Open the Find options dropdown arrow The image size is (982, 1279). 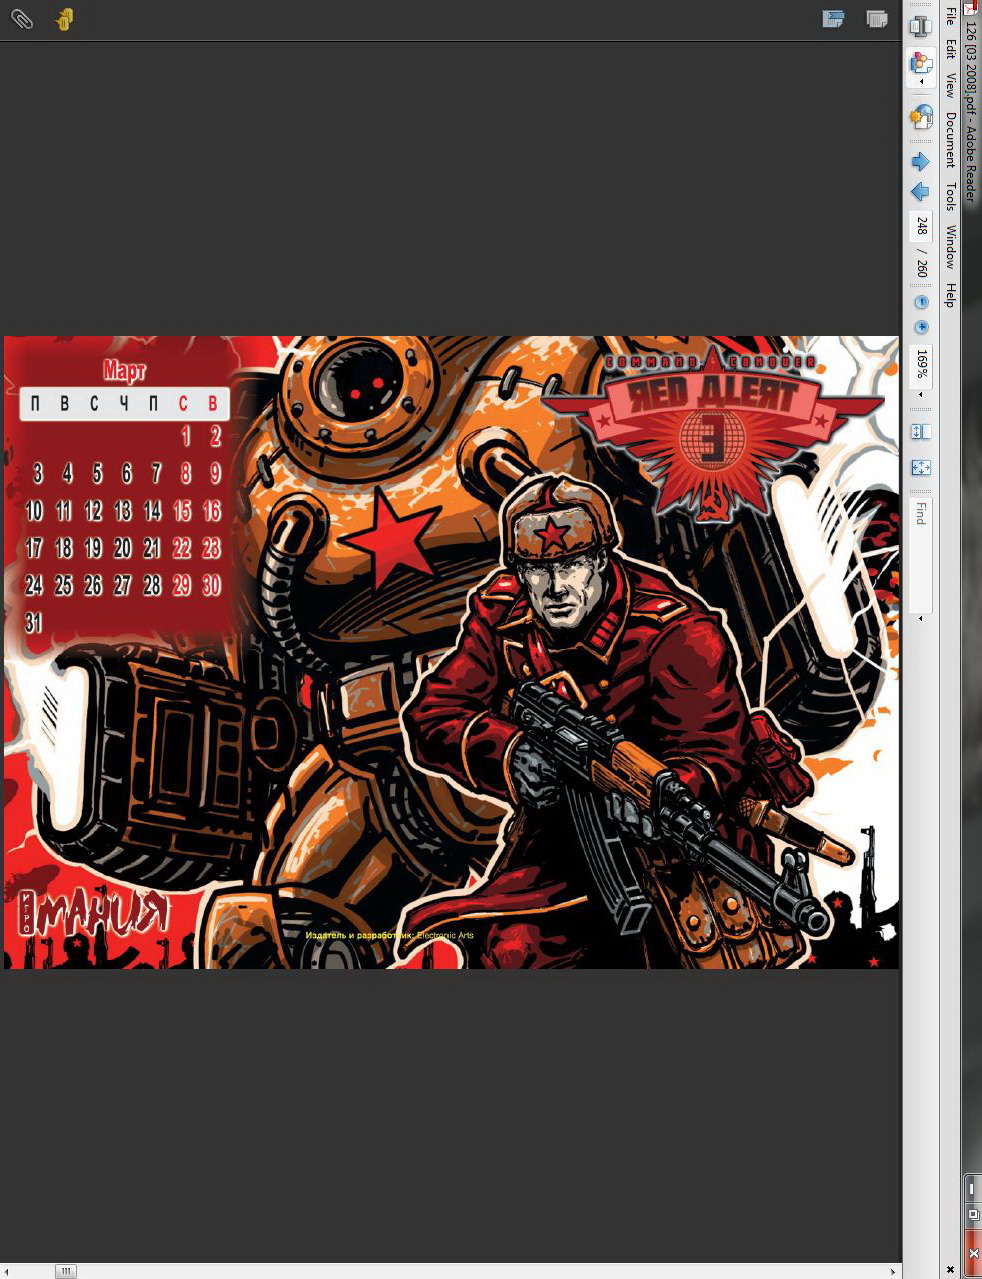921,619
